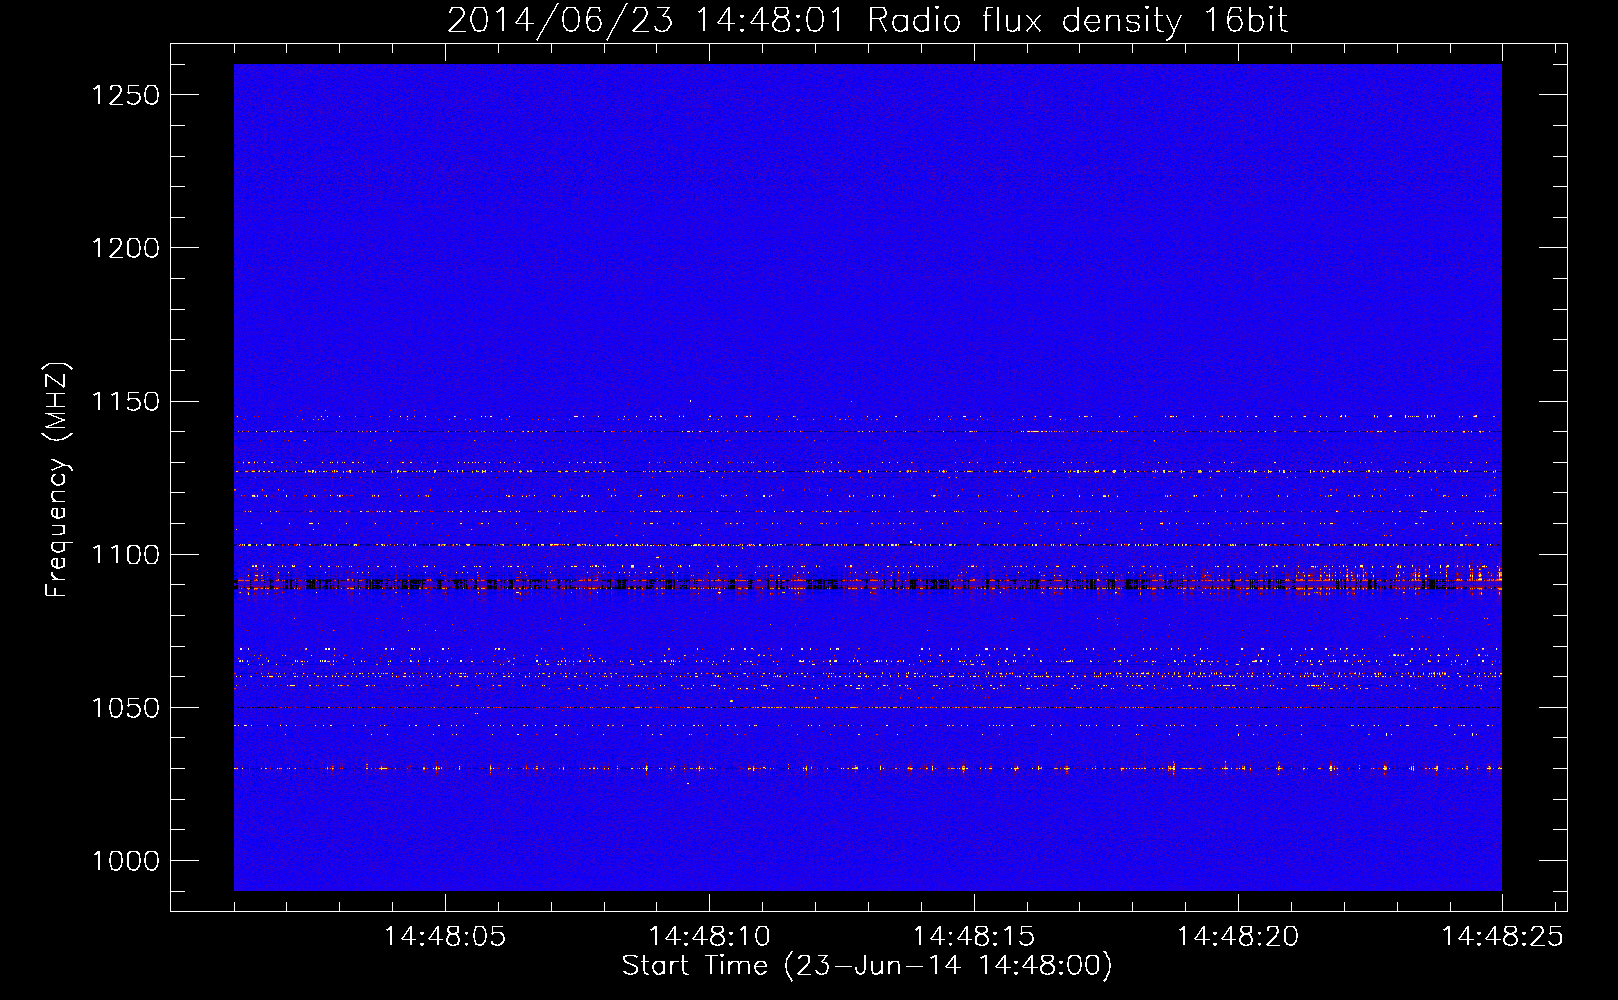This screenshot has height=1000, width=1618.
Task: Click the 'Start Time (23-Jun-14 14:48:00)' x-axis label
Action: (x=867, y=966)
